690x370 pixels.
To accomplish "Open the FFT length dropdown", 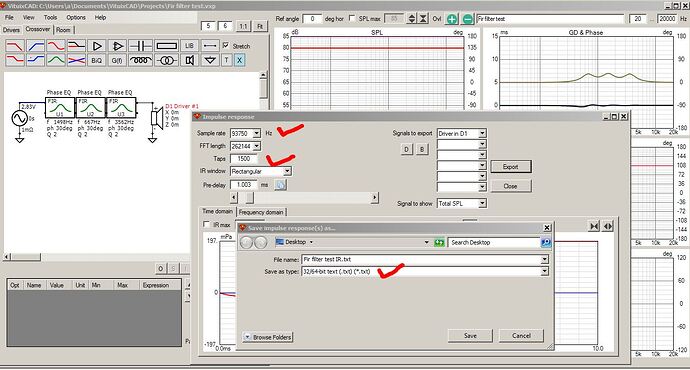I will [x=257, y=146].
